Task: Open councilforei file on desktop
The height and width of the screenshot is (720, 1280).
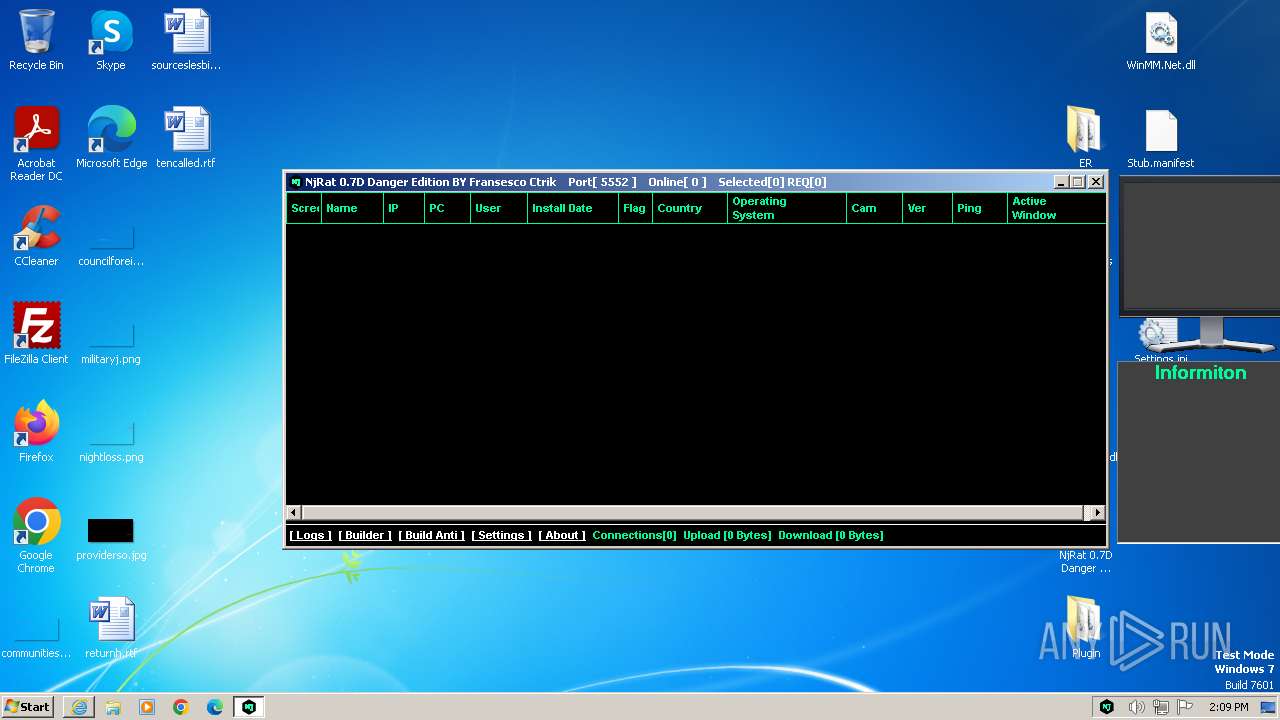Action: pyautogui.click(x=111, y=246)
